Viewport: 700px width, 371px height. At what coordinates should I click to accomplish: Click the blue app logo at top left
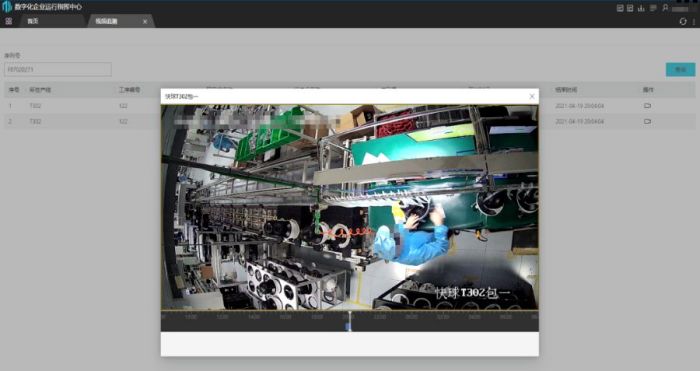click(7, 7)
